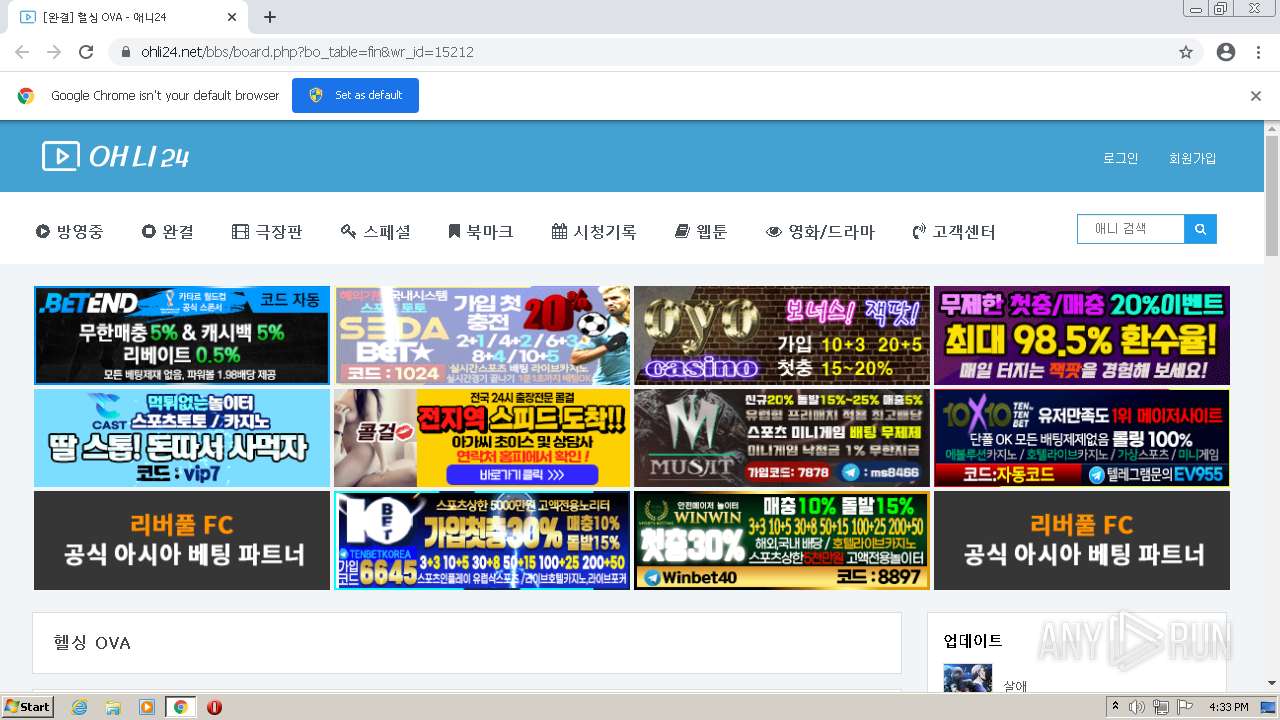
Task: Select the Chrome taskbar icon
Action: tap(180, 707)
